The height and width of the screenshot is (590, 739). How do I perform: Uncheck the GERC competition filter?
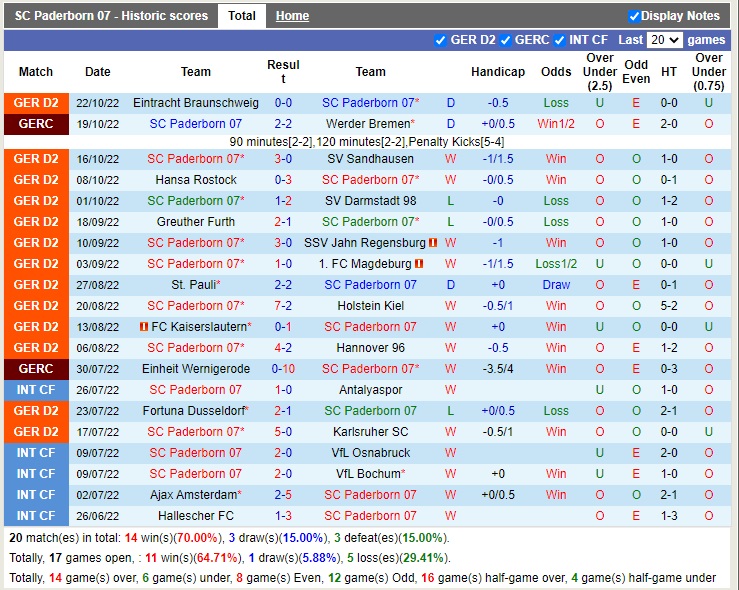506,40
